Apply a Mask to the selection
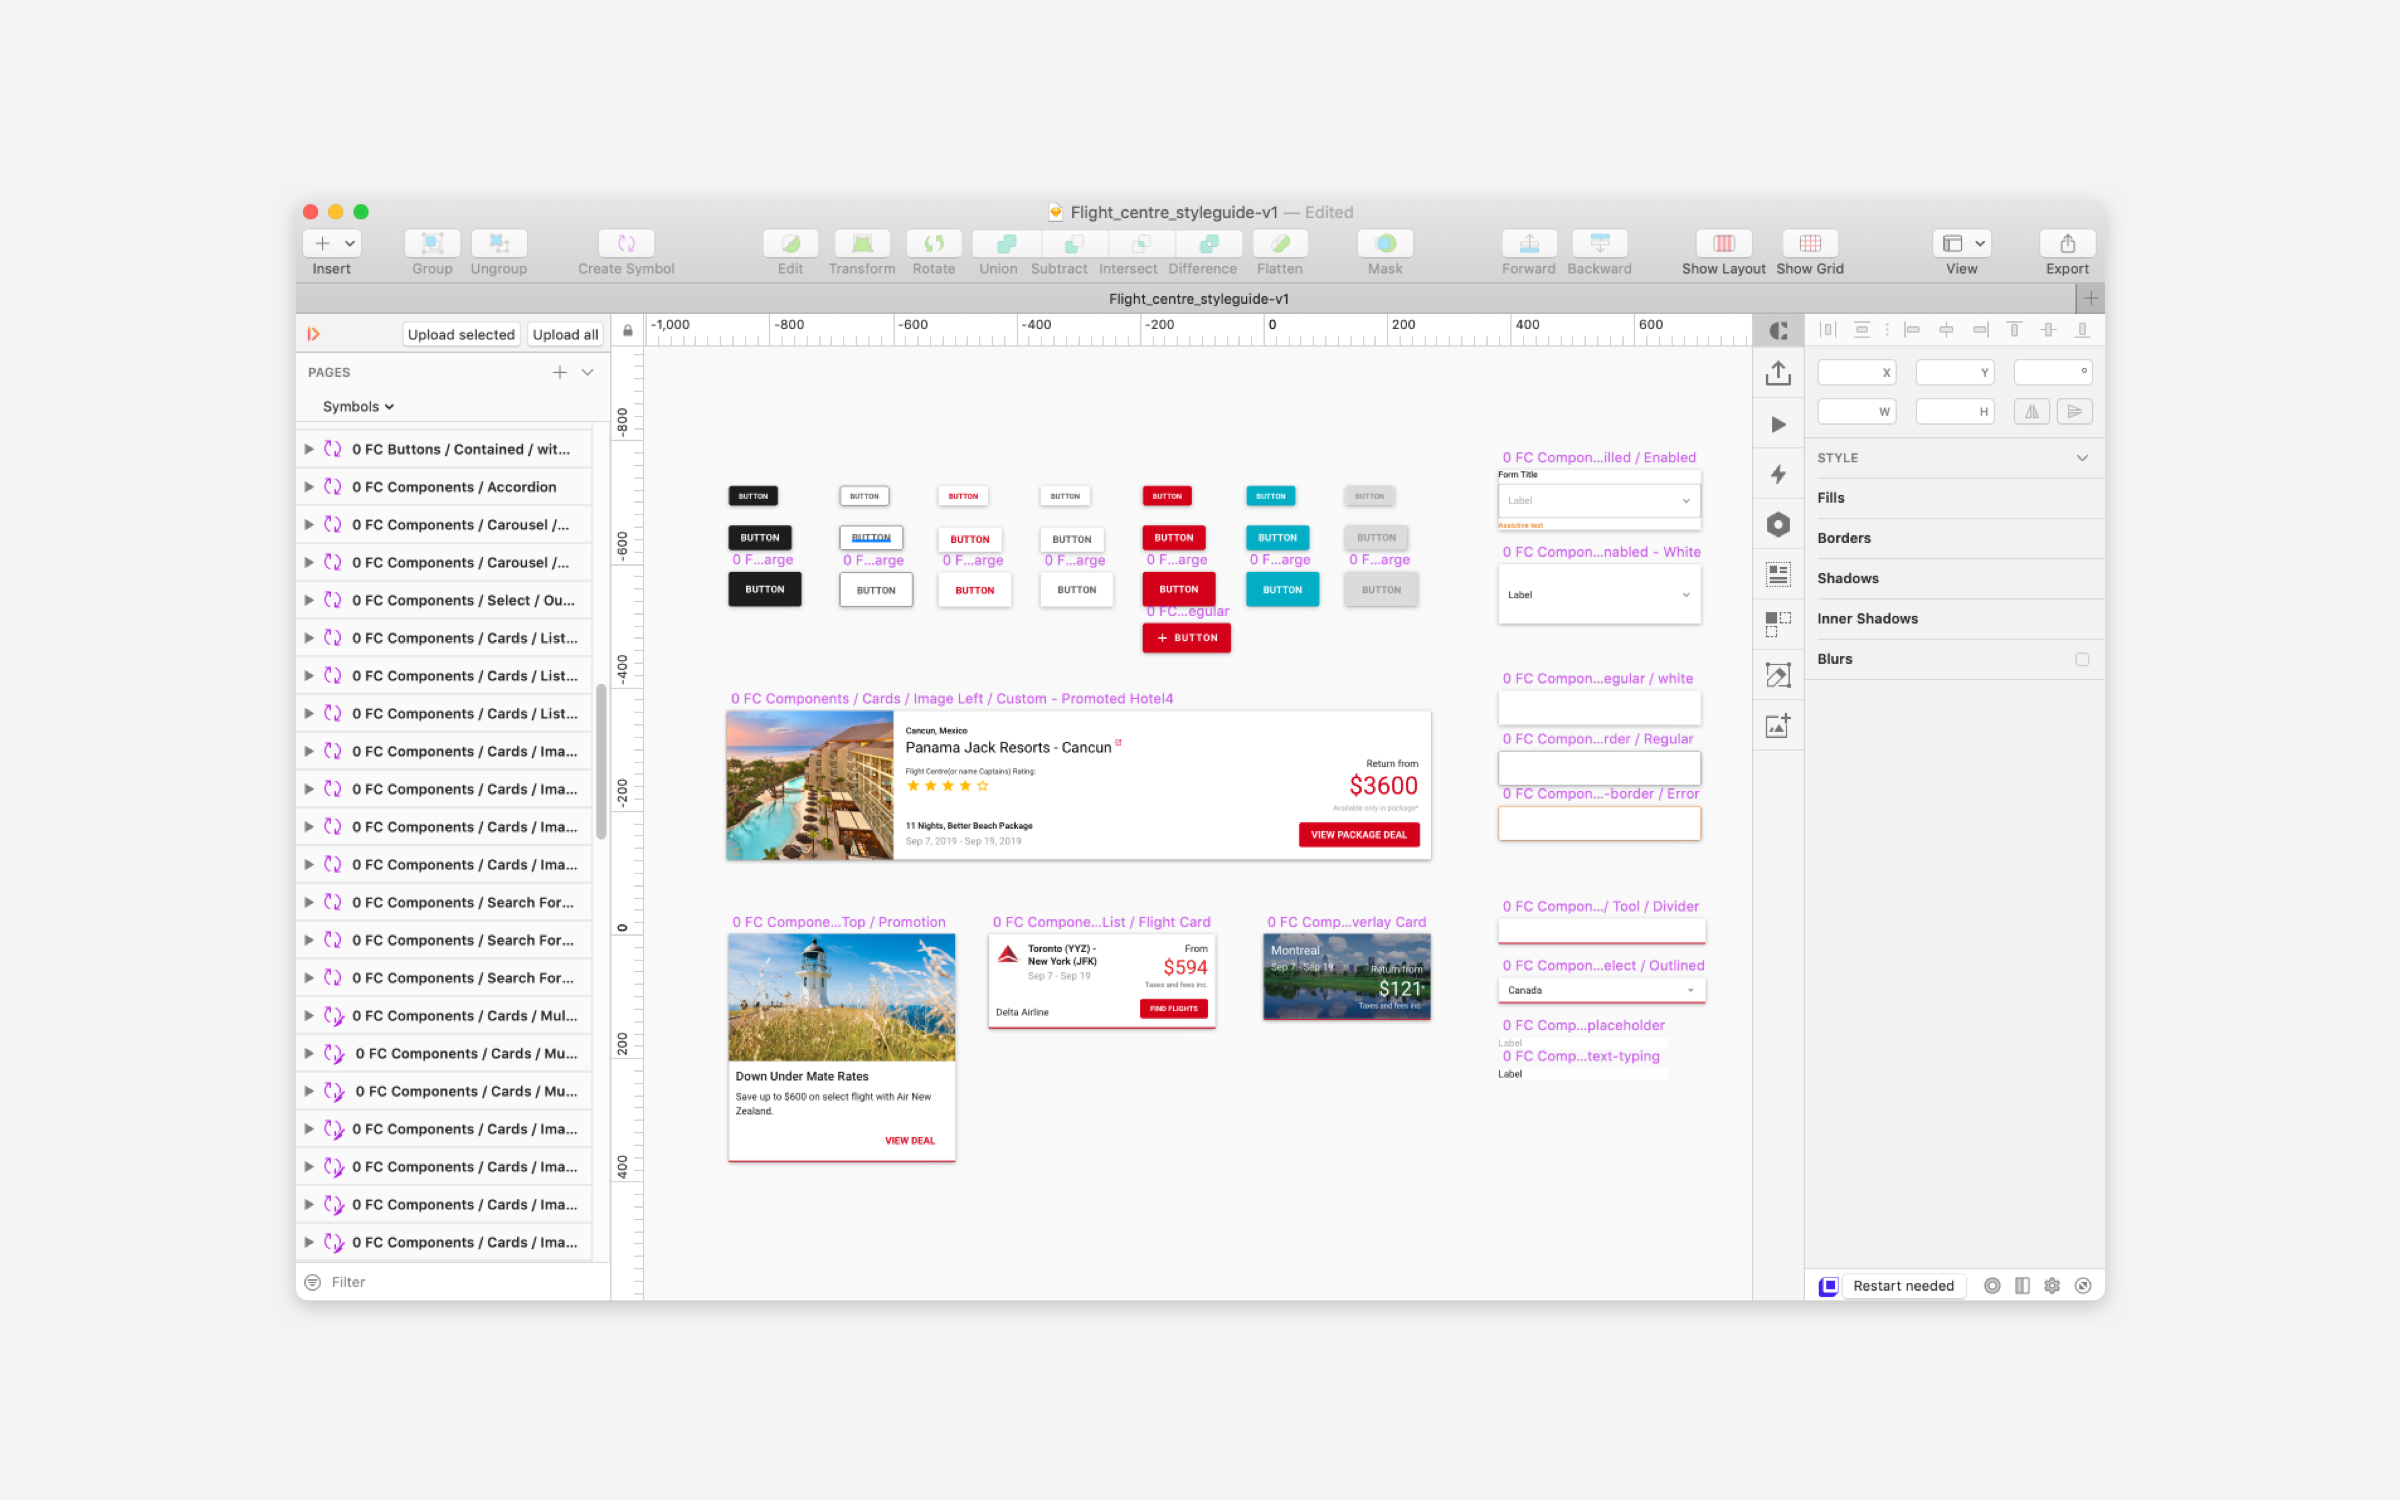This screenshot has width=2400, height=1500. [1384, 244]
